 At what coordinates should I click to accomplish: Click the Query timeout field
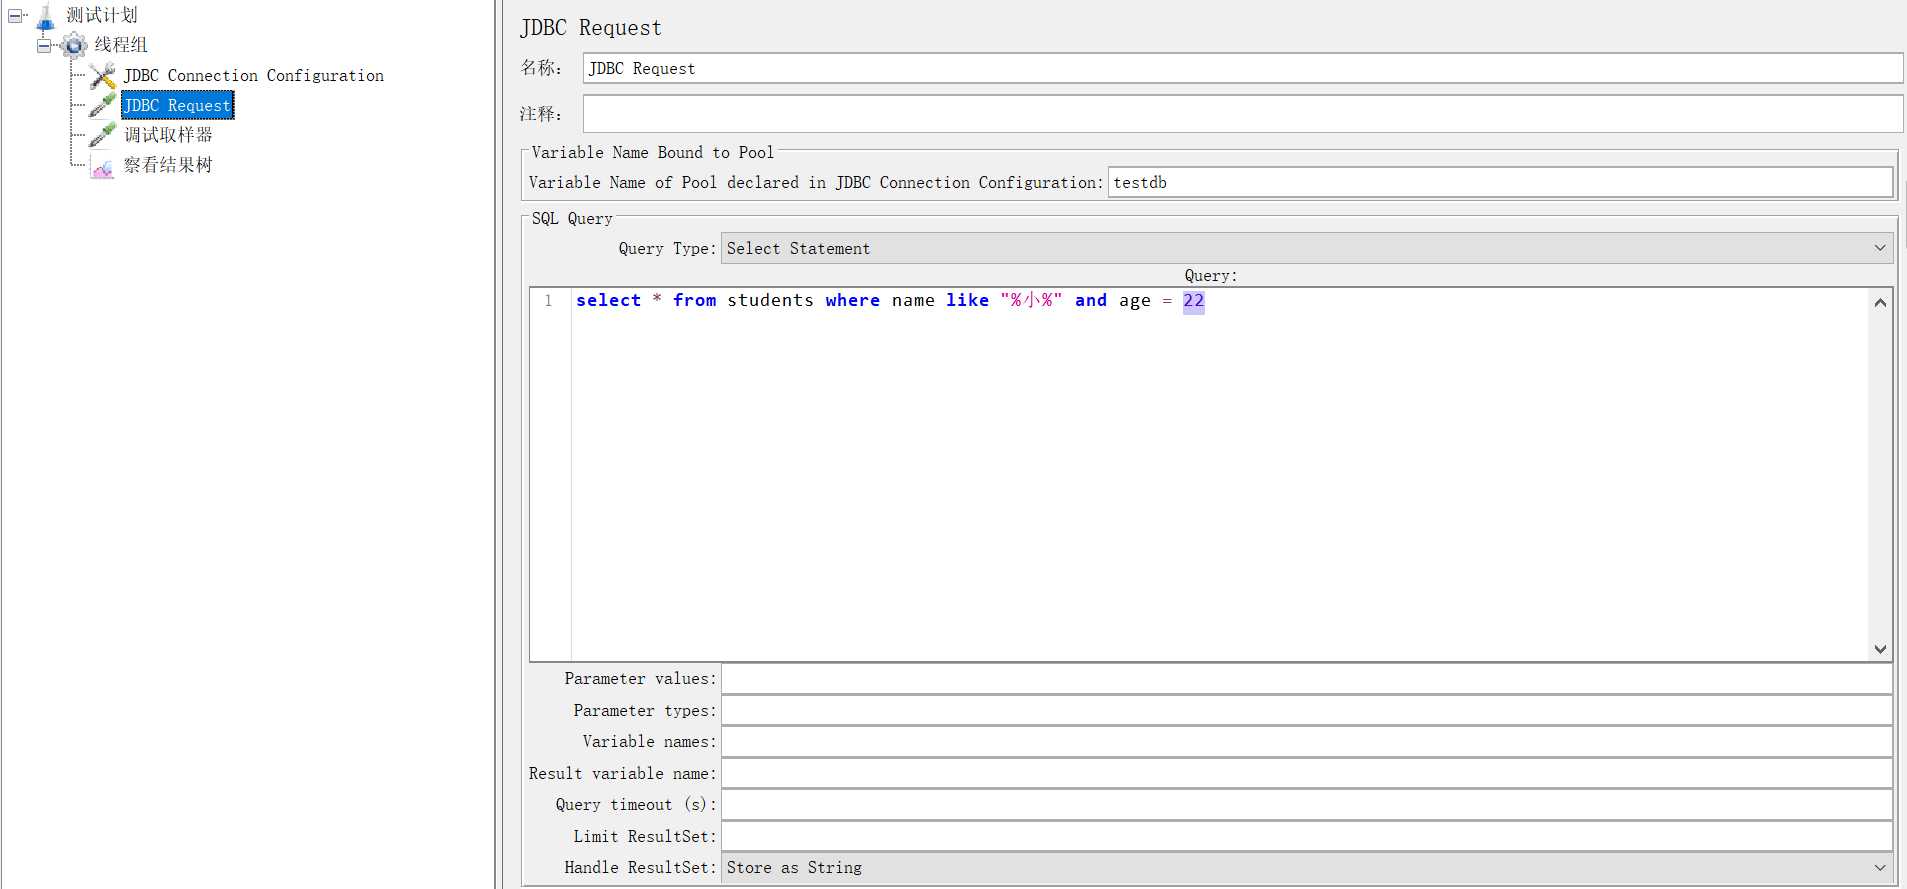click(1306, 805)
